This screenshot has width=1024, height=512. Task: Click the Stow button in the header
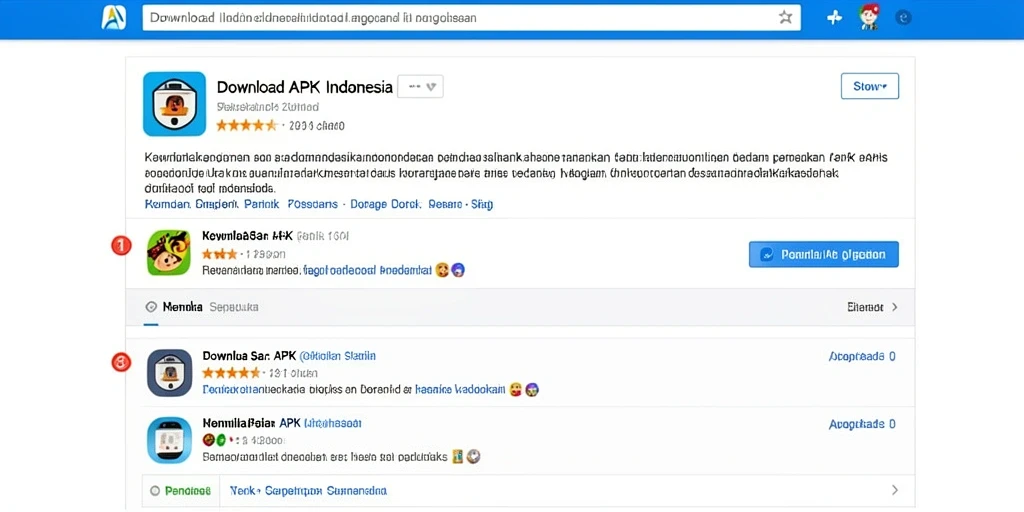point(870,86)
